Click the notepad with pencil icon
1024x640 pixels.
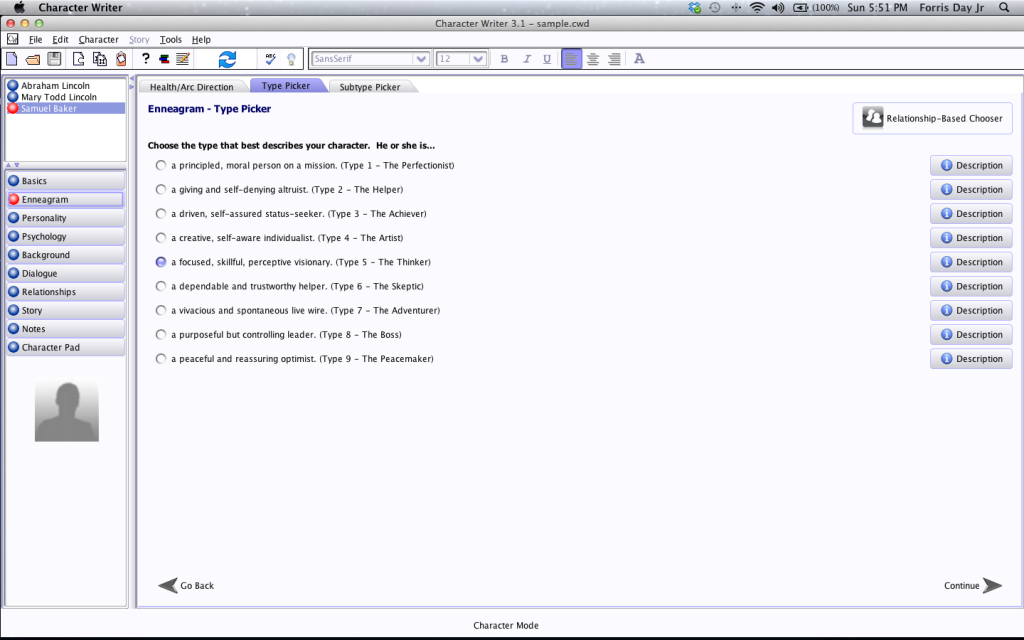tap(183, 59)
